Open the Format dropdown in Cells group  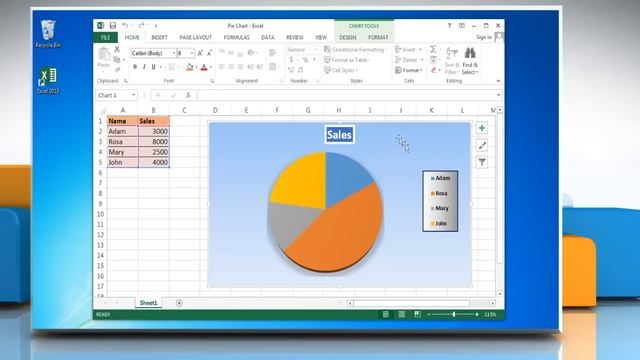click(409, 70)
